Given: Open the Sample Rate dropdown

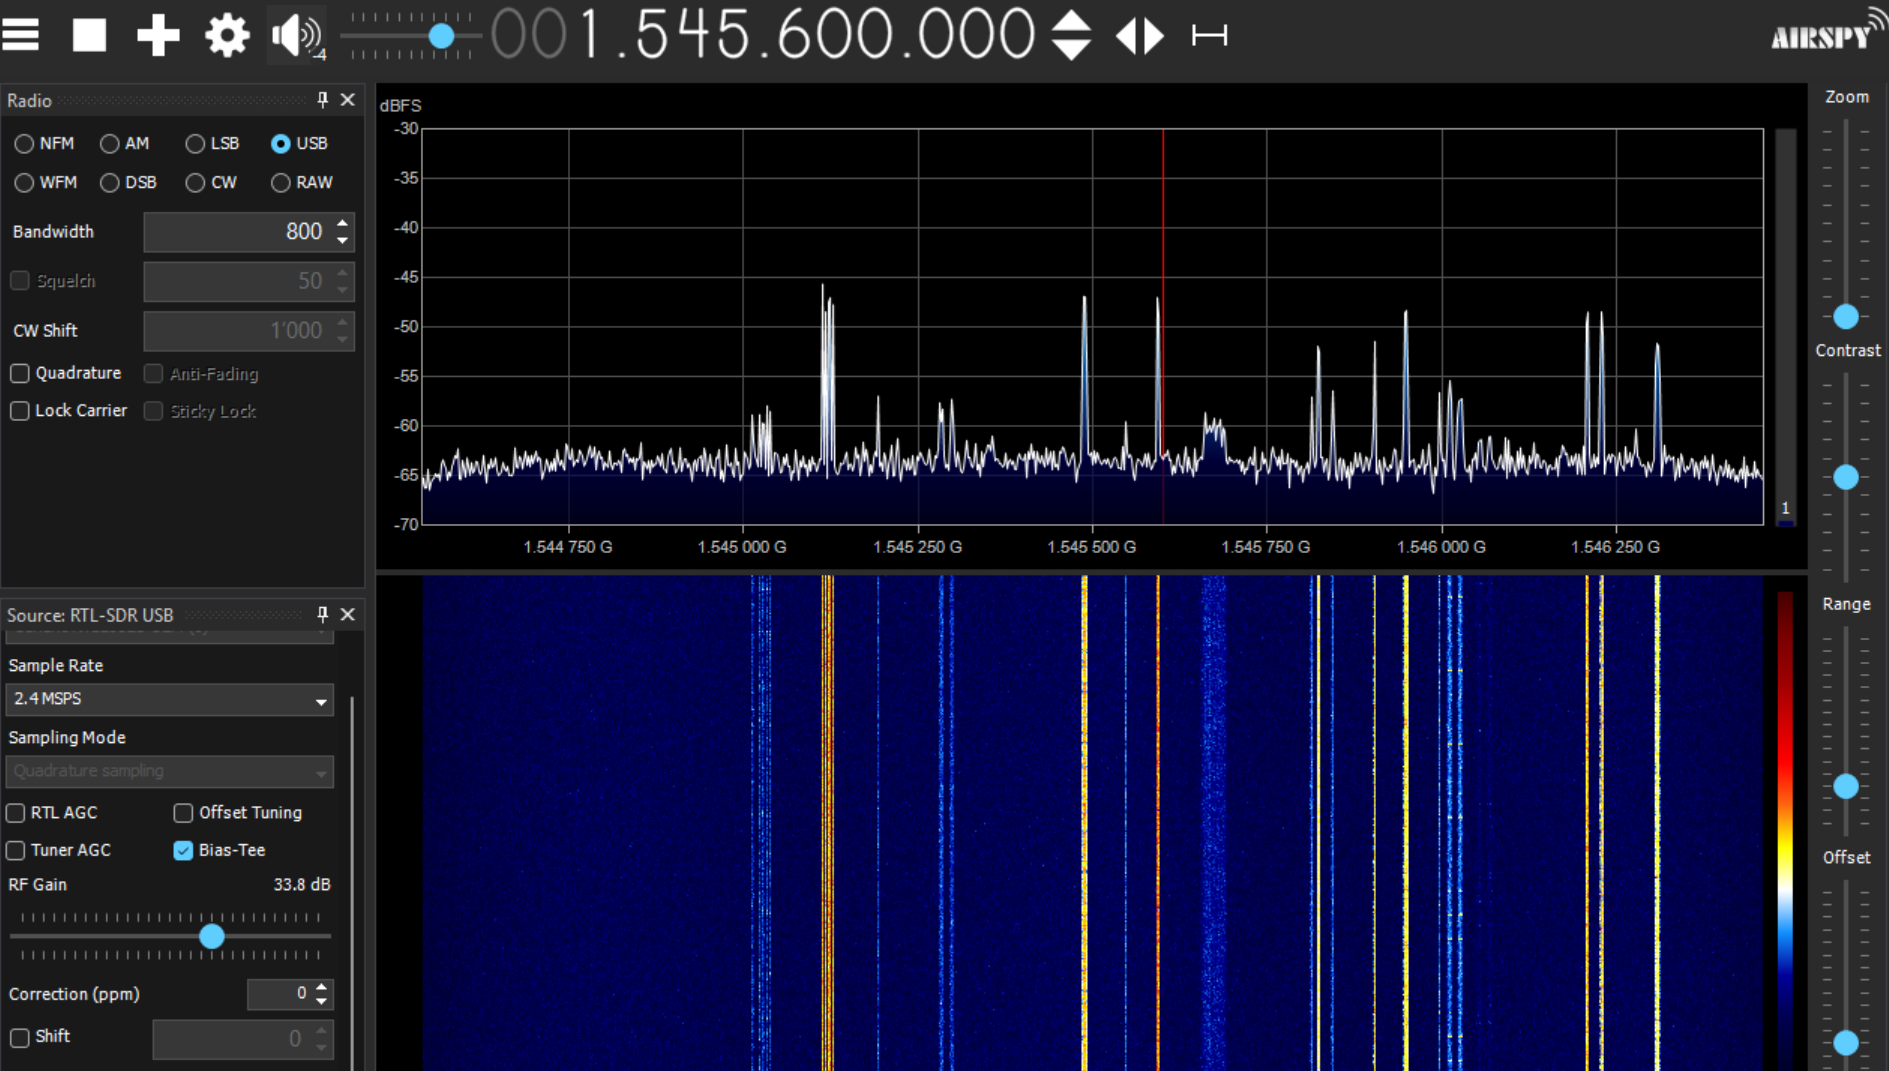Looking at the screenshot, I should point(168,700).
